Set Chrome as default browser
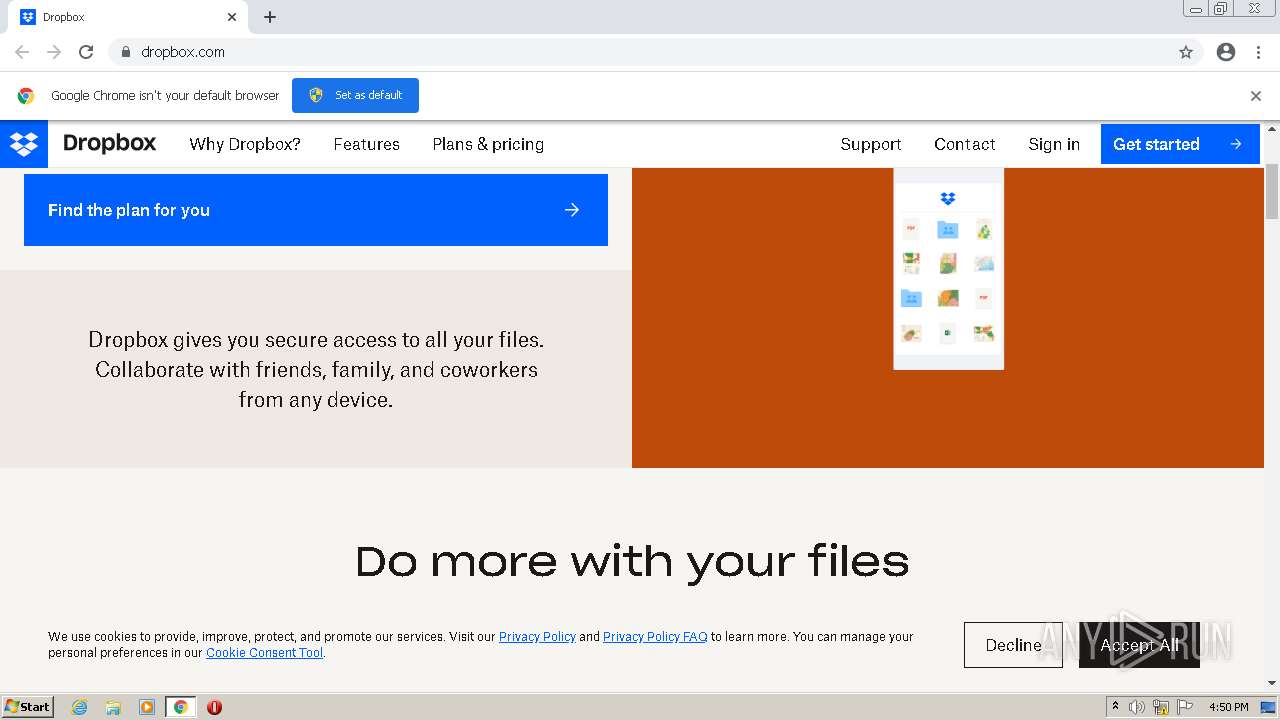Screen dimensions: 1280x720 pos(355,95)
